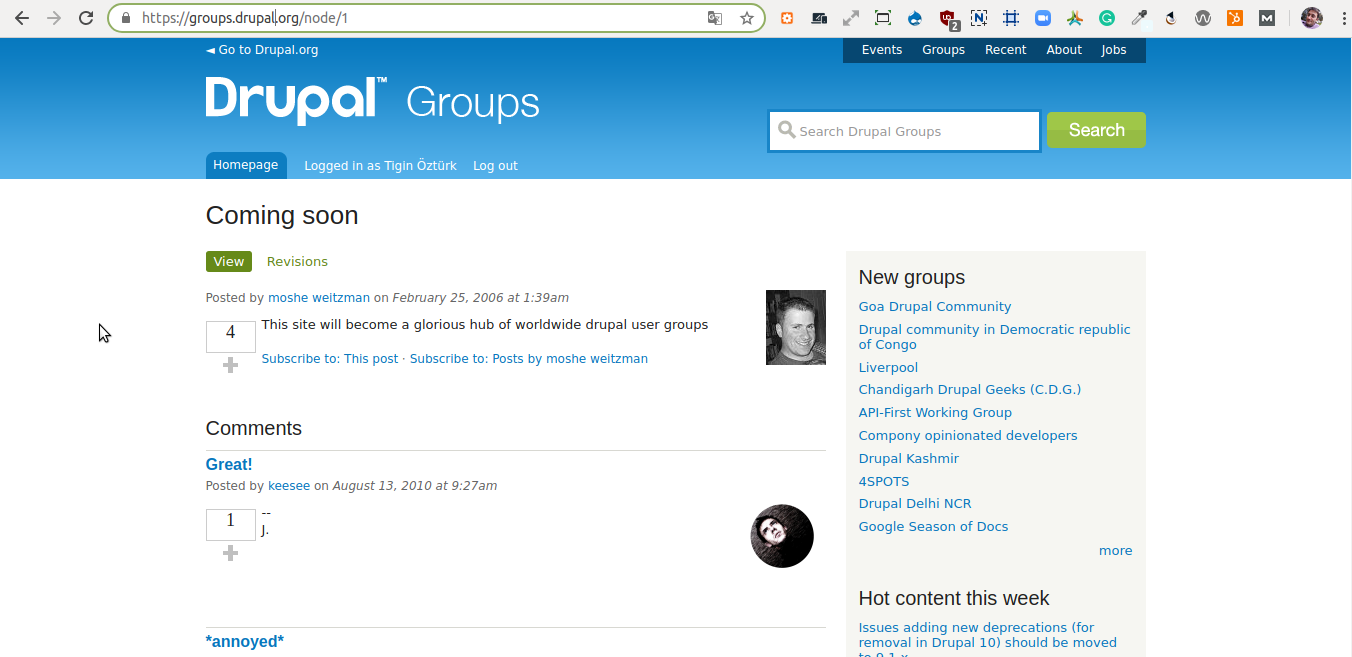
Task: Open API-First Working Group
Action: click(935, 413)
